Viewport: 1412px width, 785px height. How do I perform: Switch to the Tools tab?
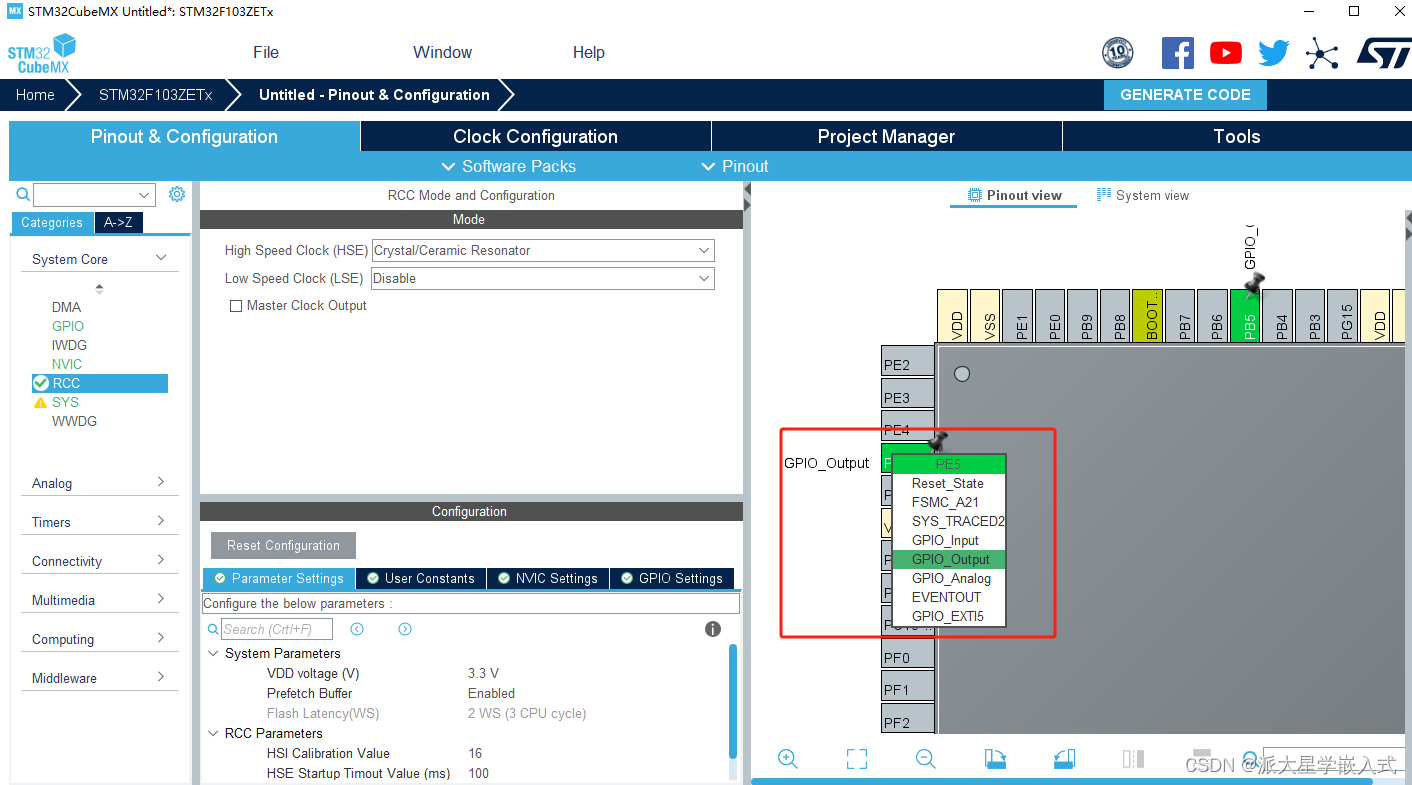(1237, 137)
